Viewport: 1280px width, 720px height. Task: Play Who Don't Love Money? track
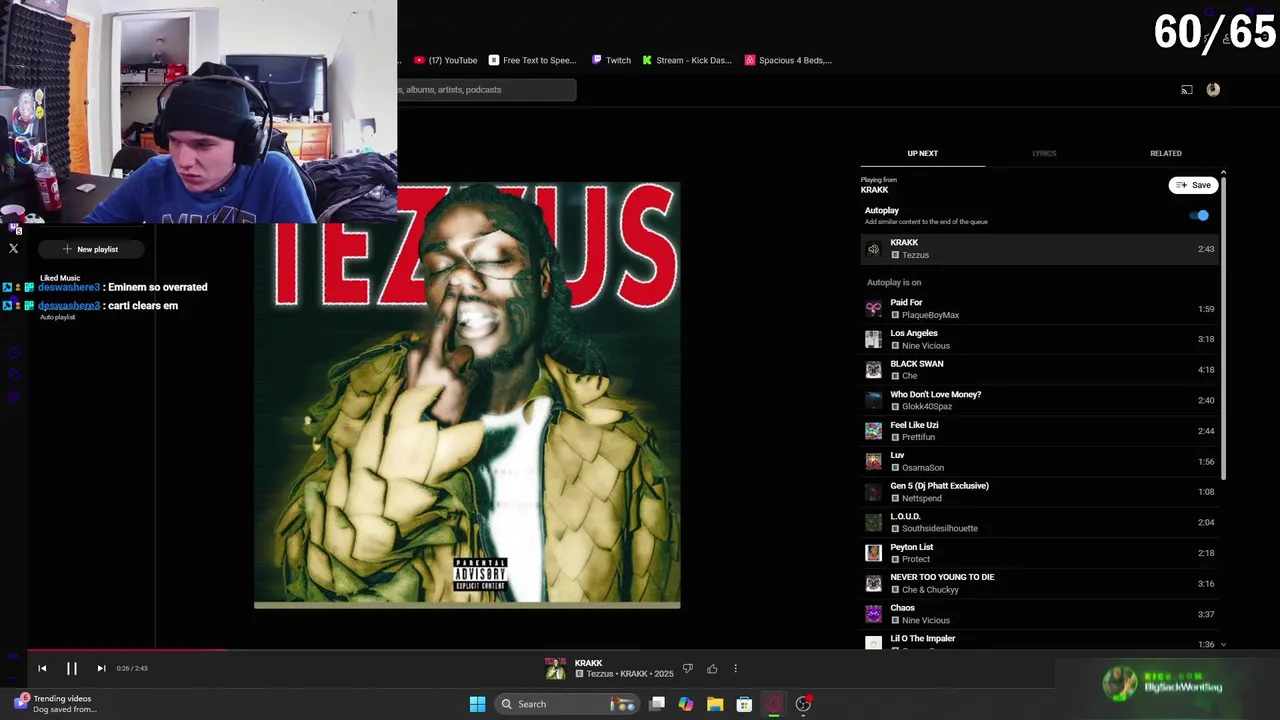pyautogui.click(x=1040, y=400)
